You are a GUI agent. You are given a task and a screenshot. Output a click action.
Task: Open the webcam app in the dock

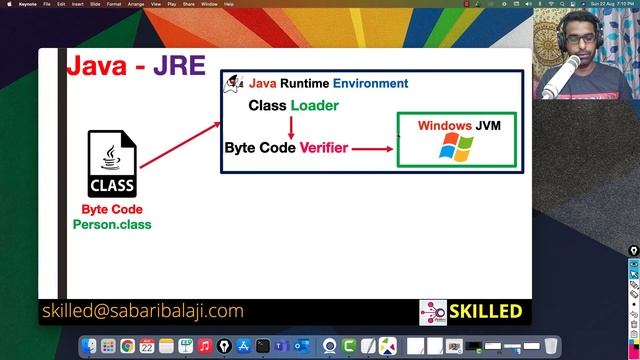click(x=330, y=346)
